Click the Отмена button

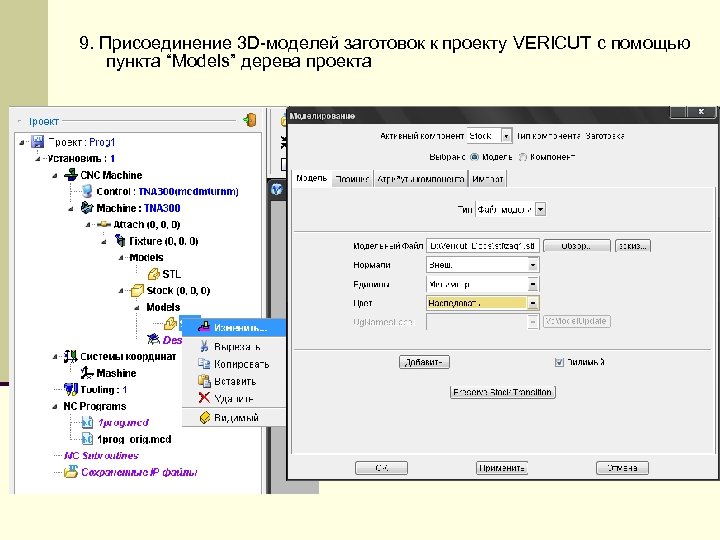click(x=622, y=468)
